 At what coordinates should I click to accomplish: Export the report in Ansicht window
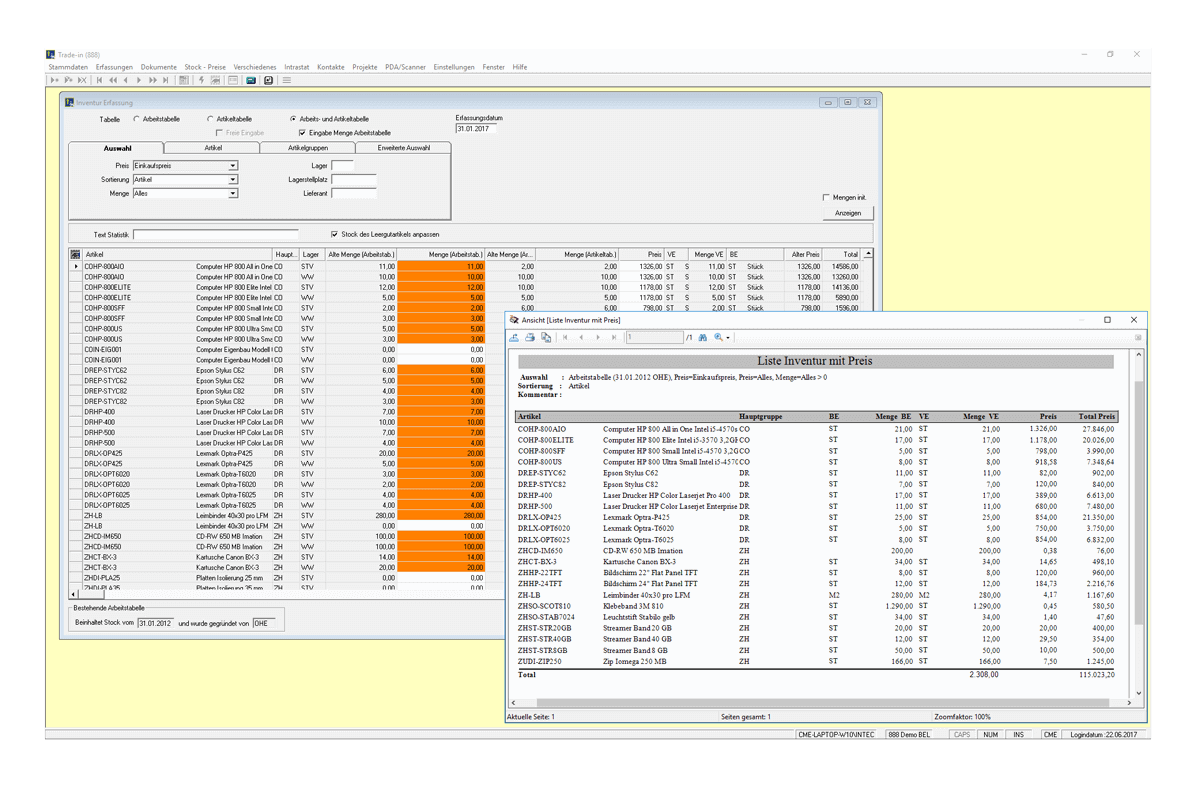click(x=514, y=338)
